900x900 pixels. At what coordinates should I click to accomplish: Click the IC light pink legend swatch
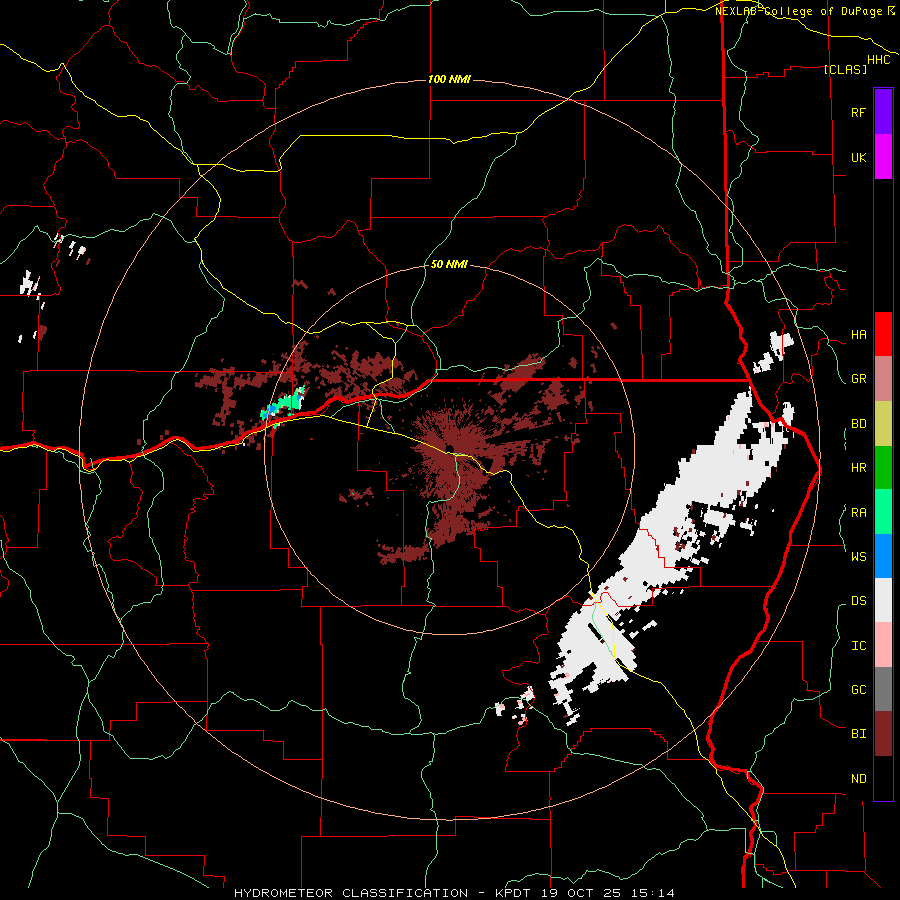coord(883,645)
